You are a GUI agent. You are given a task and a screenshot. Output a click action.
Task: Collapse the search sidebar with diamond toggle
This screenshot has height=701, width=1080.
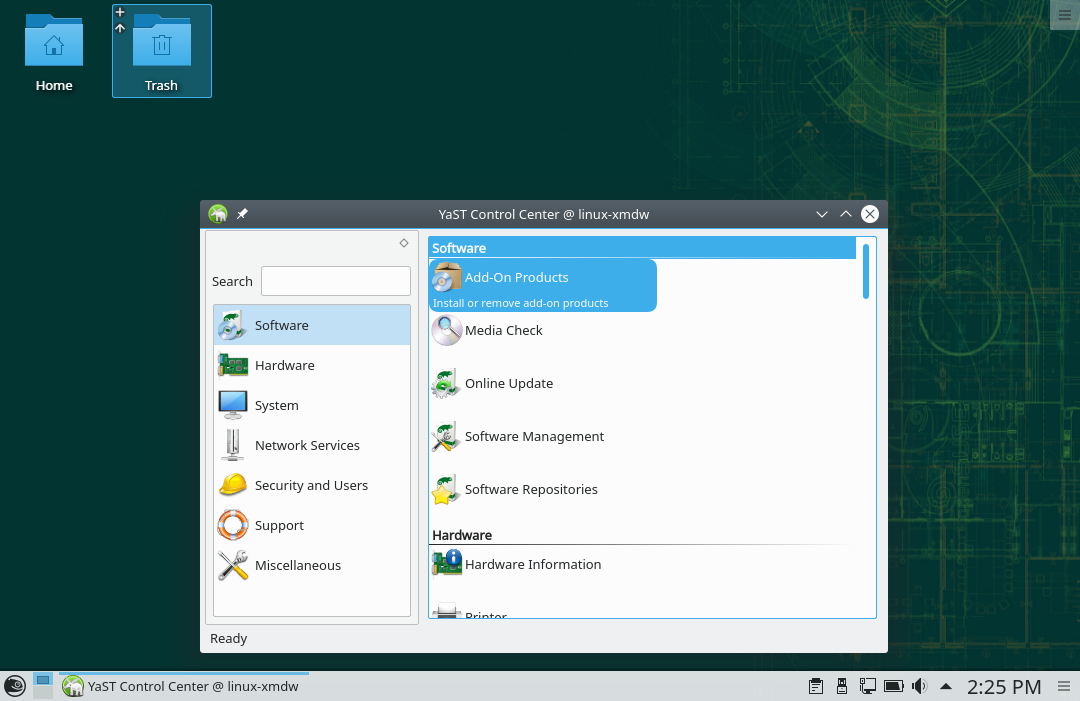coord(403,242)
